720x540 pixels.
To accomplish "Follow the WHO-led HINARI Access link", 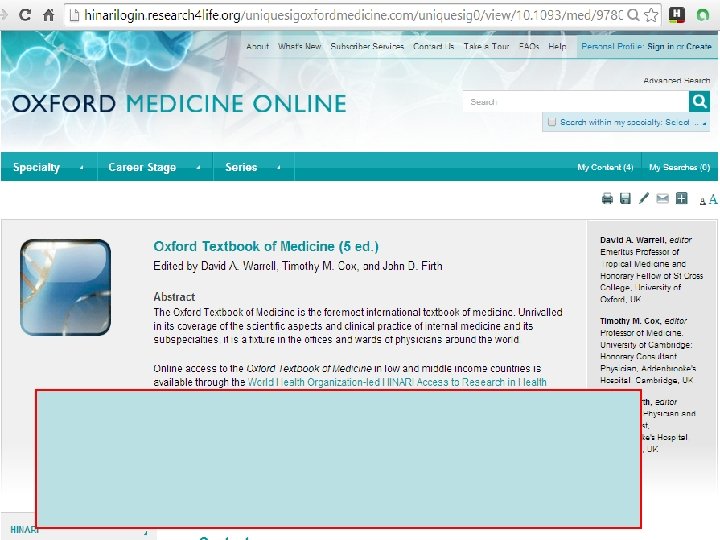I will click(397, 382).
